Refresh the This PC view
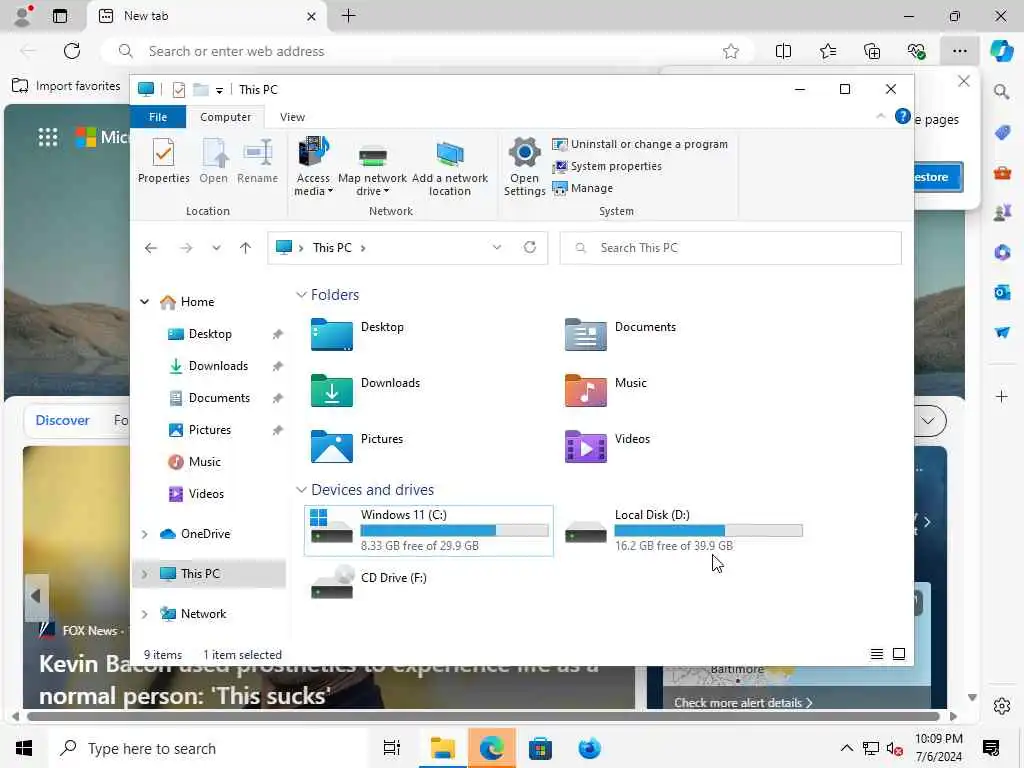The height and width of the screenshot is (768, 1024). 530,247
